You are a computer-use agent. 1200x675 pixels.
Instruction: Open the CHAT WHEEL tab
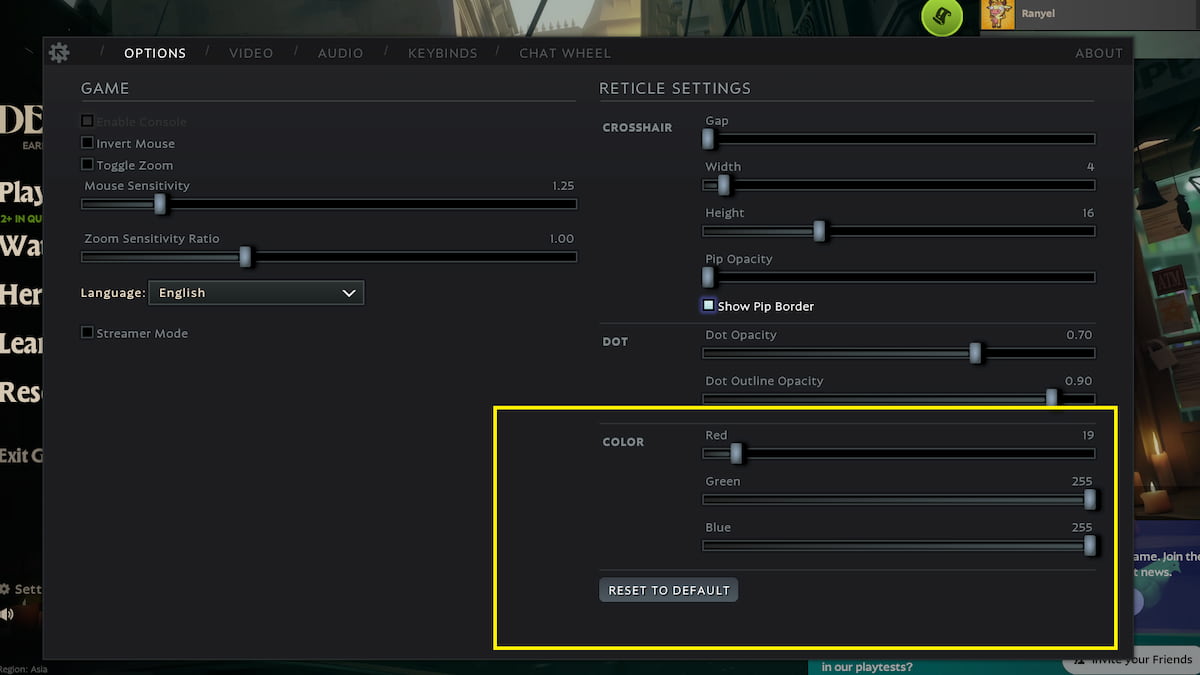click(565, 53)
